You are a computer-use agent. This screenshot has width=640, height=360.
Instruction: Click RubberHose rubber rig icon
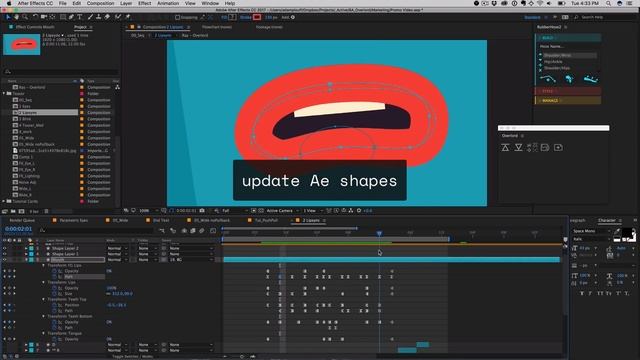(569, 78)
